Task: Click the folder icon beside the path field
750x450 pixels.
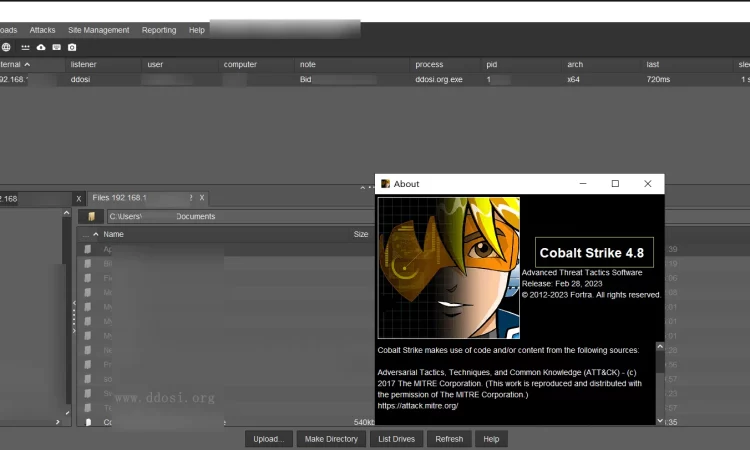Action: (91, 217)
